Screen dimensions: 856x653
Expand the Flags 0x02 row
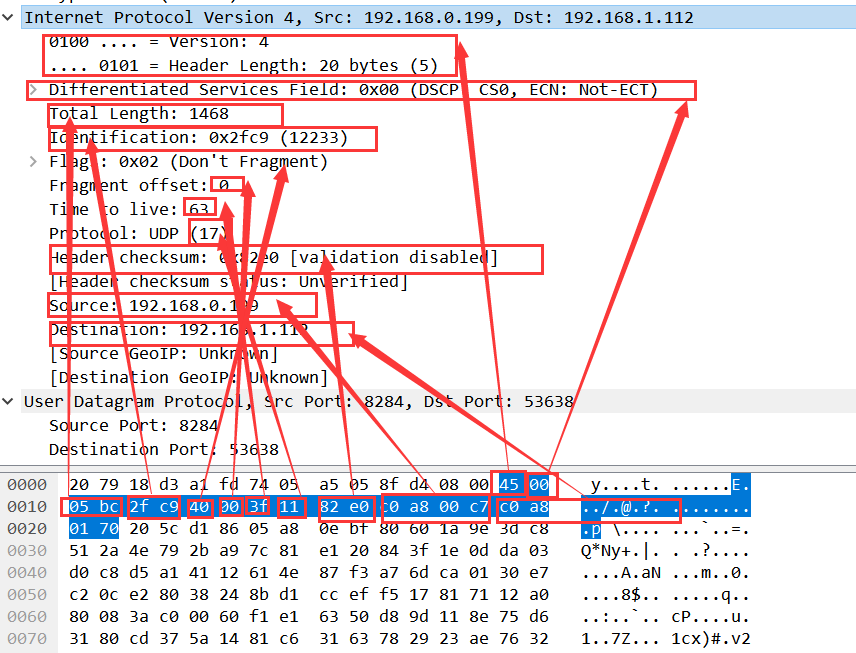[x=33, y=162]
